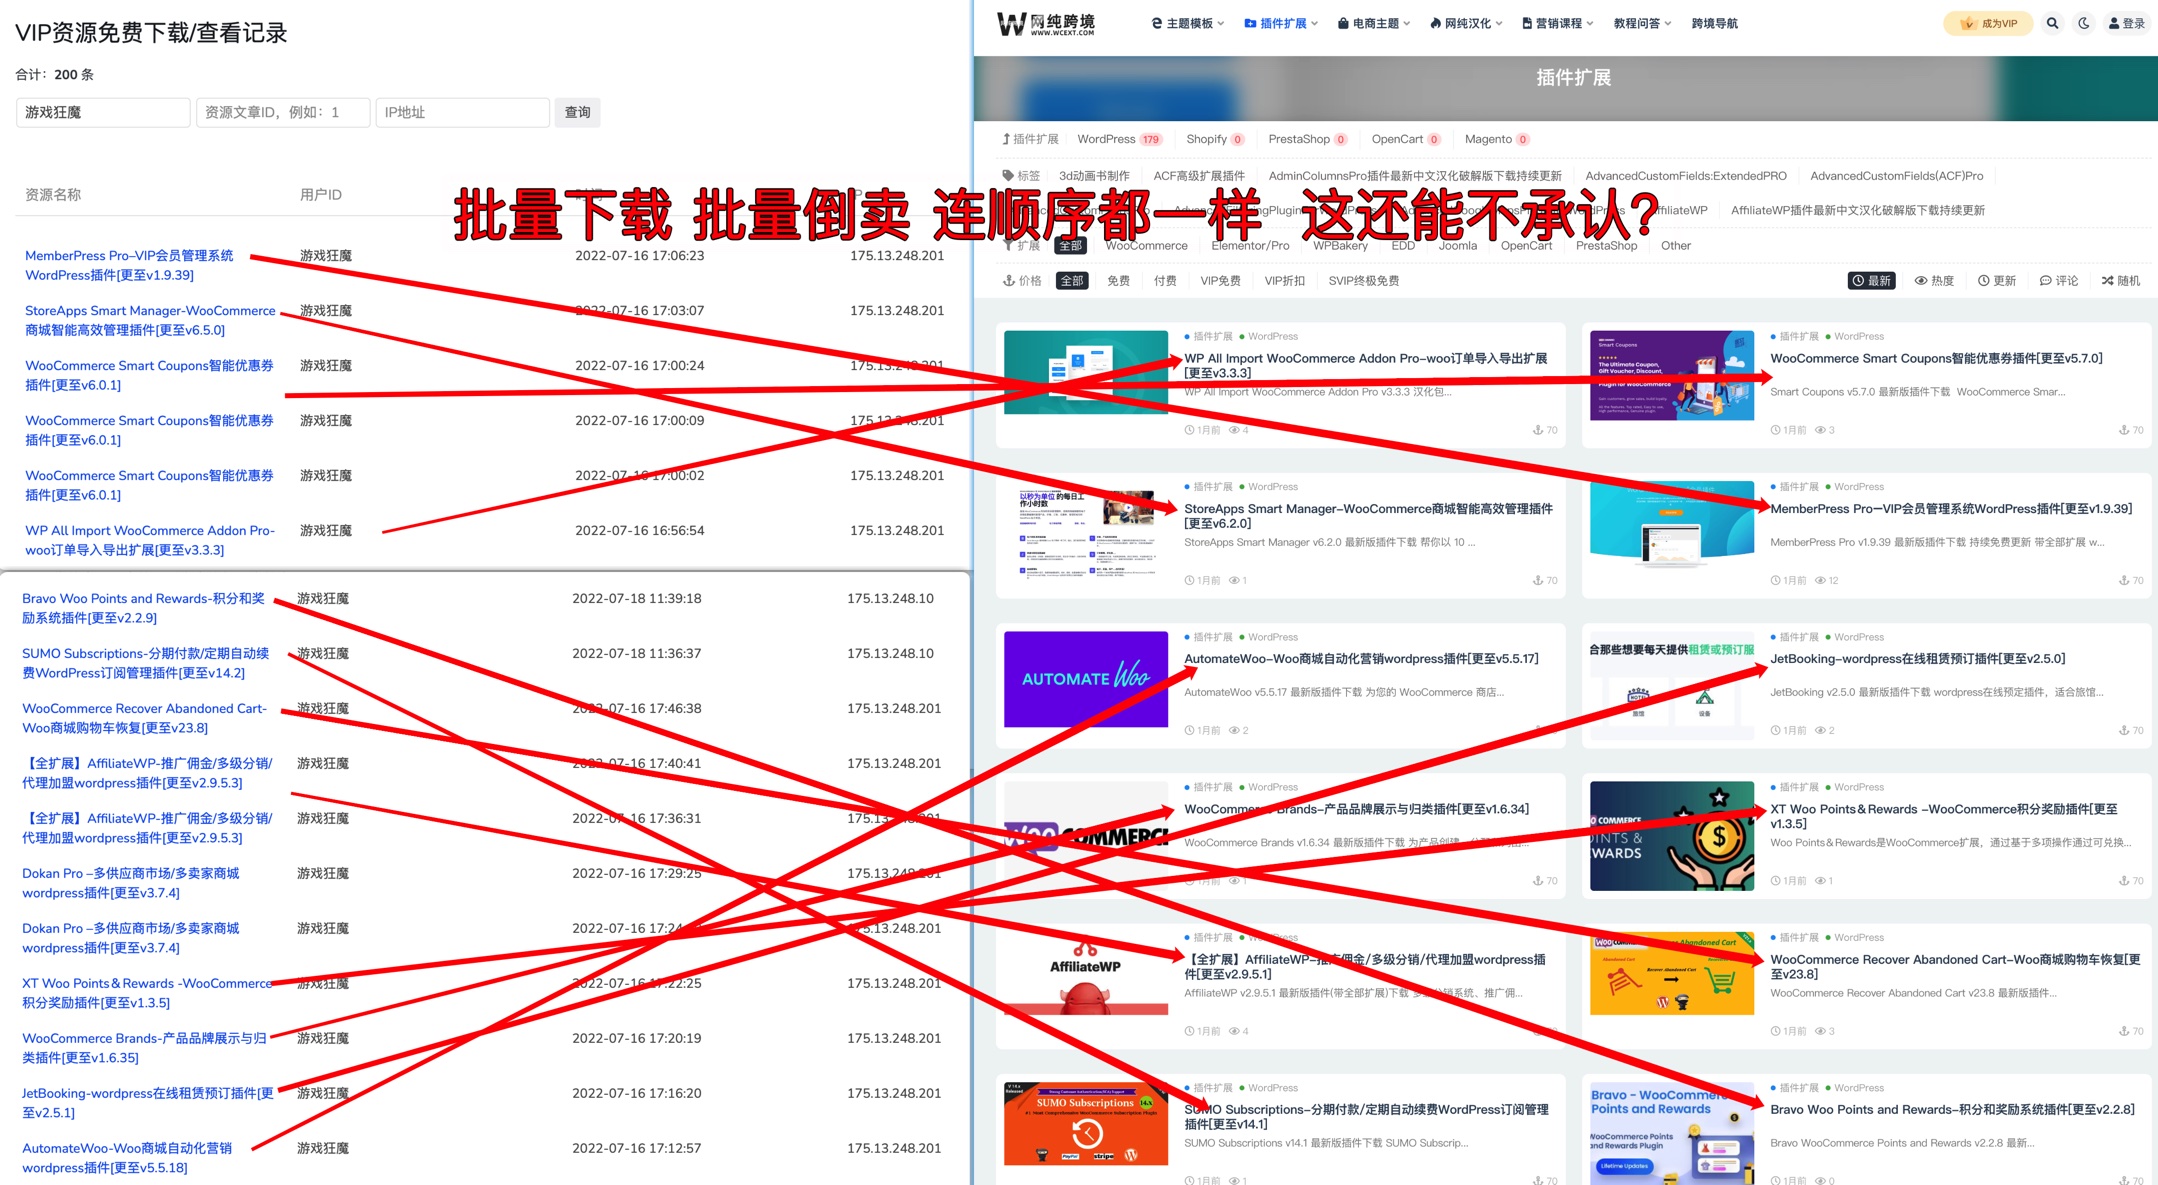
Task: Open JetBooking-wordpress在线租赁预订插件 card title
Action: pos(1917,659)
